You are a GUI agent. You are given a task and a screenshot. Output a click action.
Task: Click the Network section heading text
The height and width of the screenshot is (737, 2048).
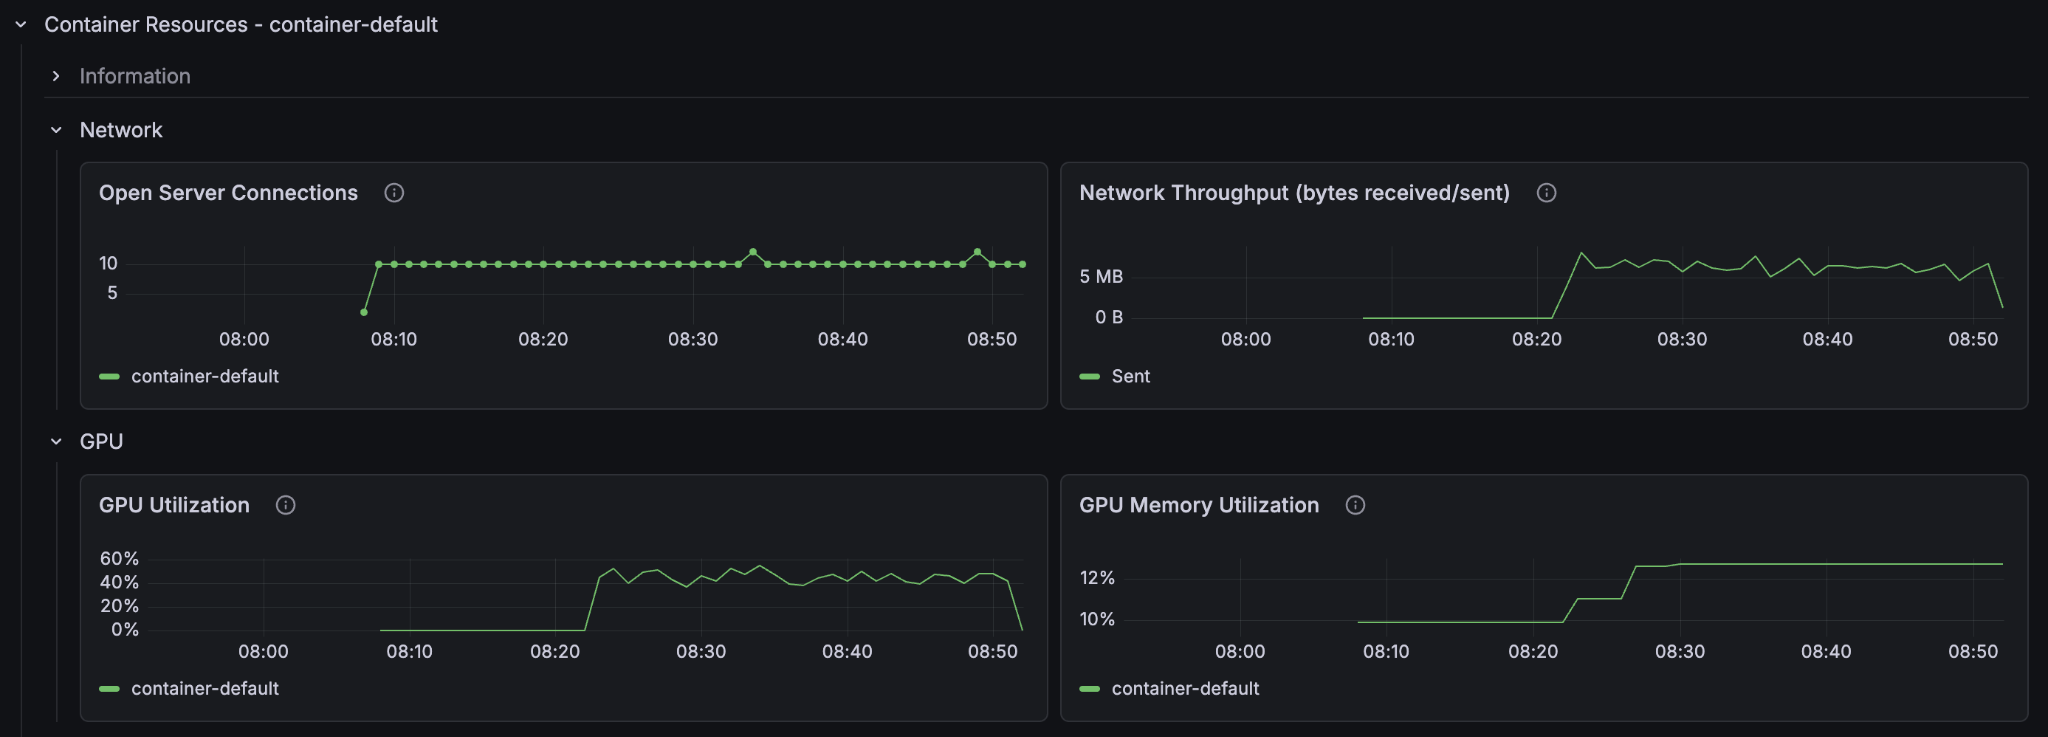(x=121, y=130)
